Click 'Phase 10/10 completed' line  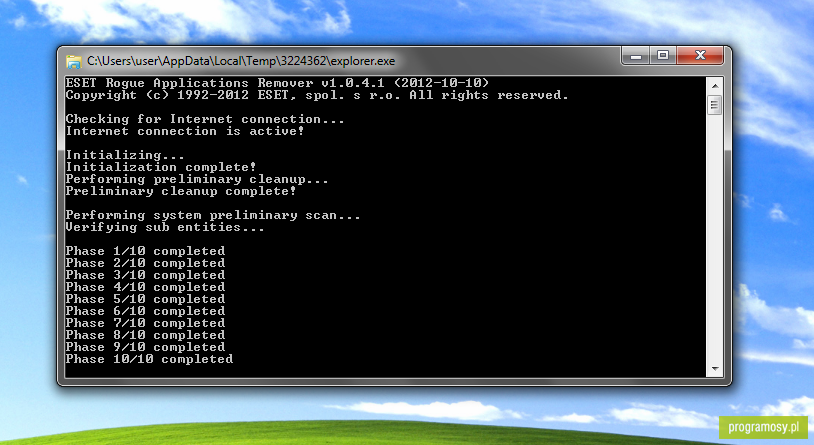[150, 359]
